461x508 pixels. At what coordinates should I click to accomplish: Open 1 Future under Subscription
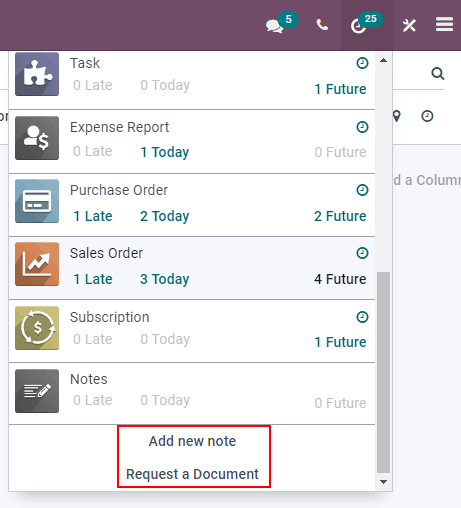[x=340, y=342]
